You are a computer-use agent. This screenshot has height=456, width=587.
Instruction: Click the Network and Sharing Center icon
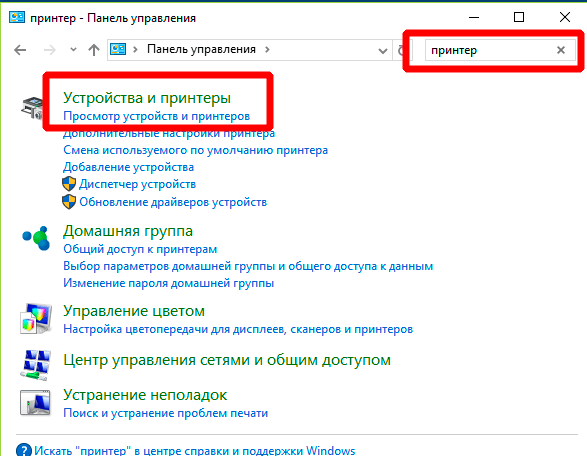tap(36, 365)
